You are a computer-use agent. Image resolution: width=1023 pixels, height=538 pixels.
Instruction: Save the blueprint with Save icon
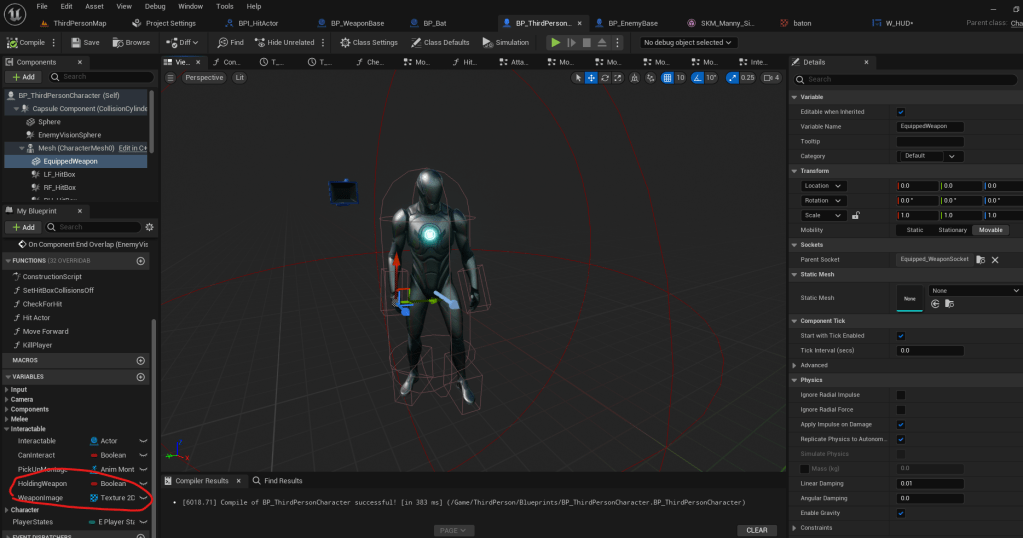coord(84,42)
